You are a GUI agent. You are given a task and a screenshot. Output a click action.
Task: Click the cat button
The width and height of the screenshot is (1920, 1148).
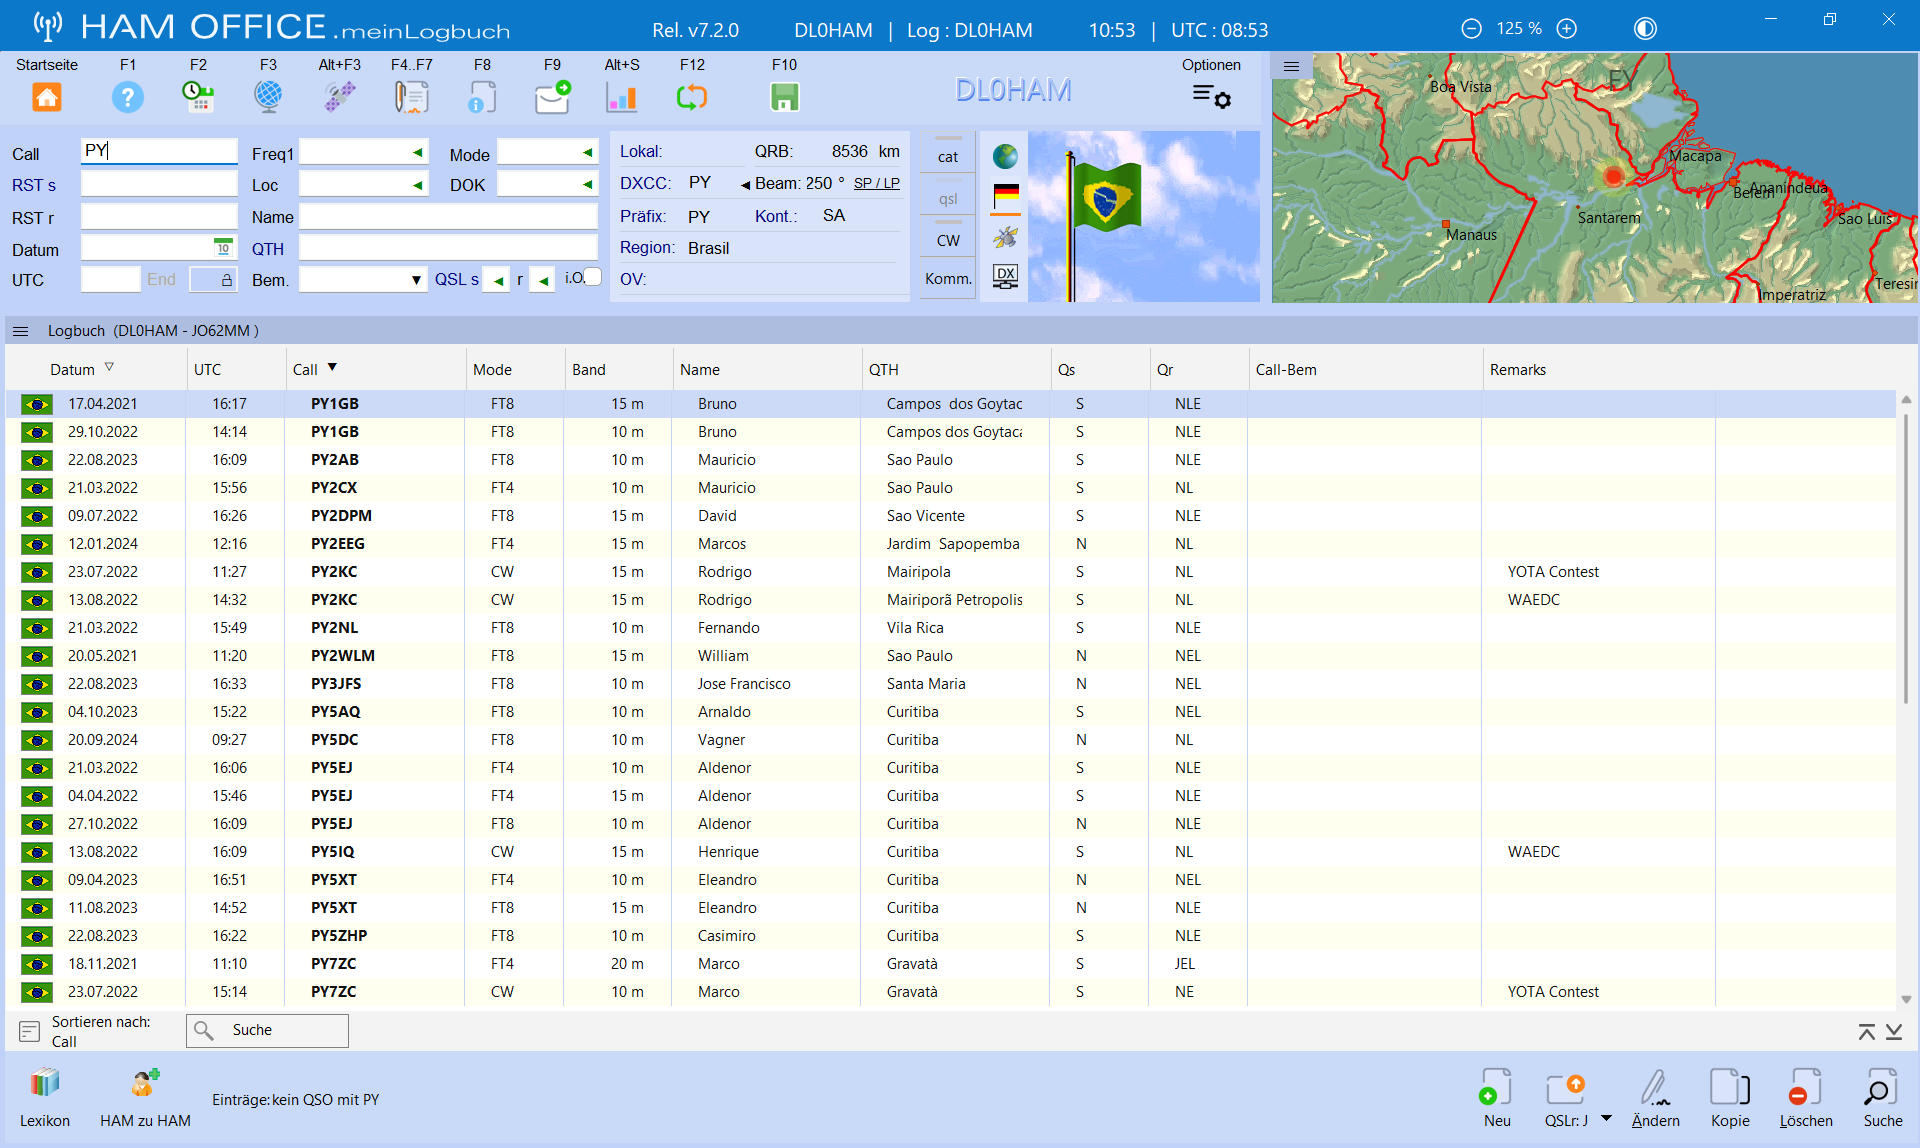(x=948, y=157)
